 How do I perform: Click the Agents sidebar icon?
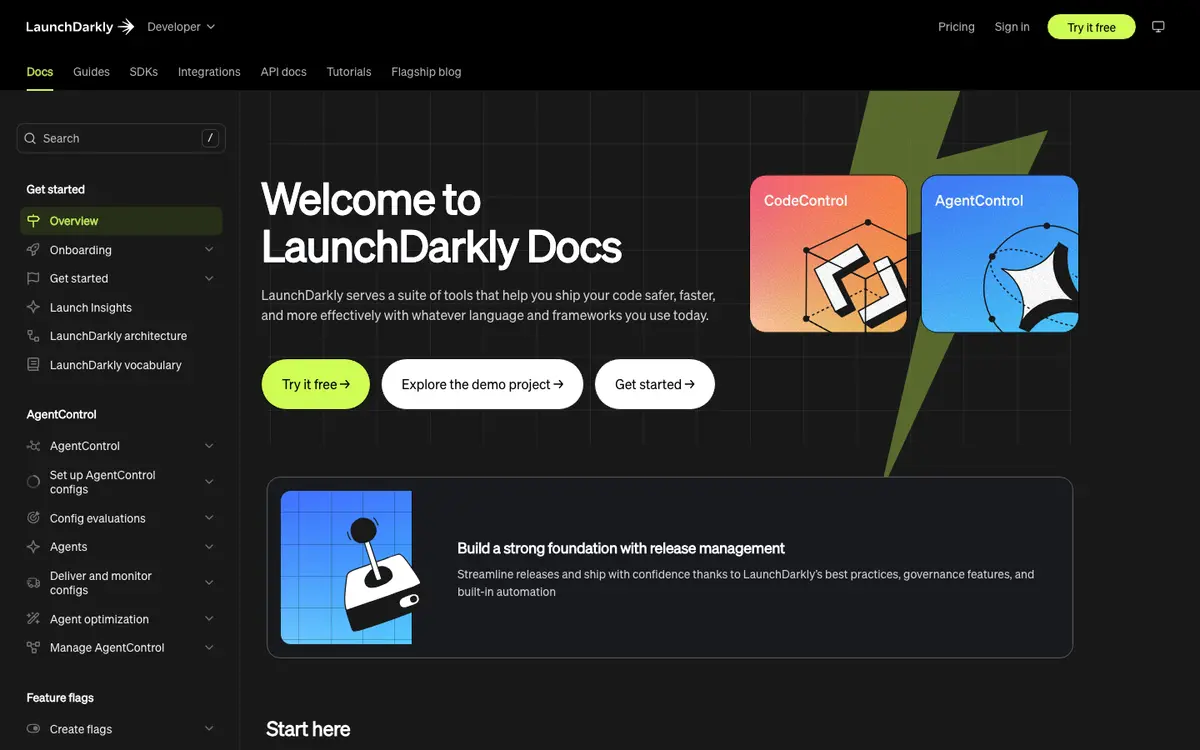pyautogui.click(x=33, y=547)
